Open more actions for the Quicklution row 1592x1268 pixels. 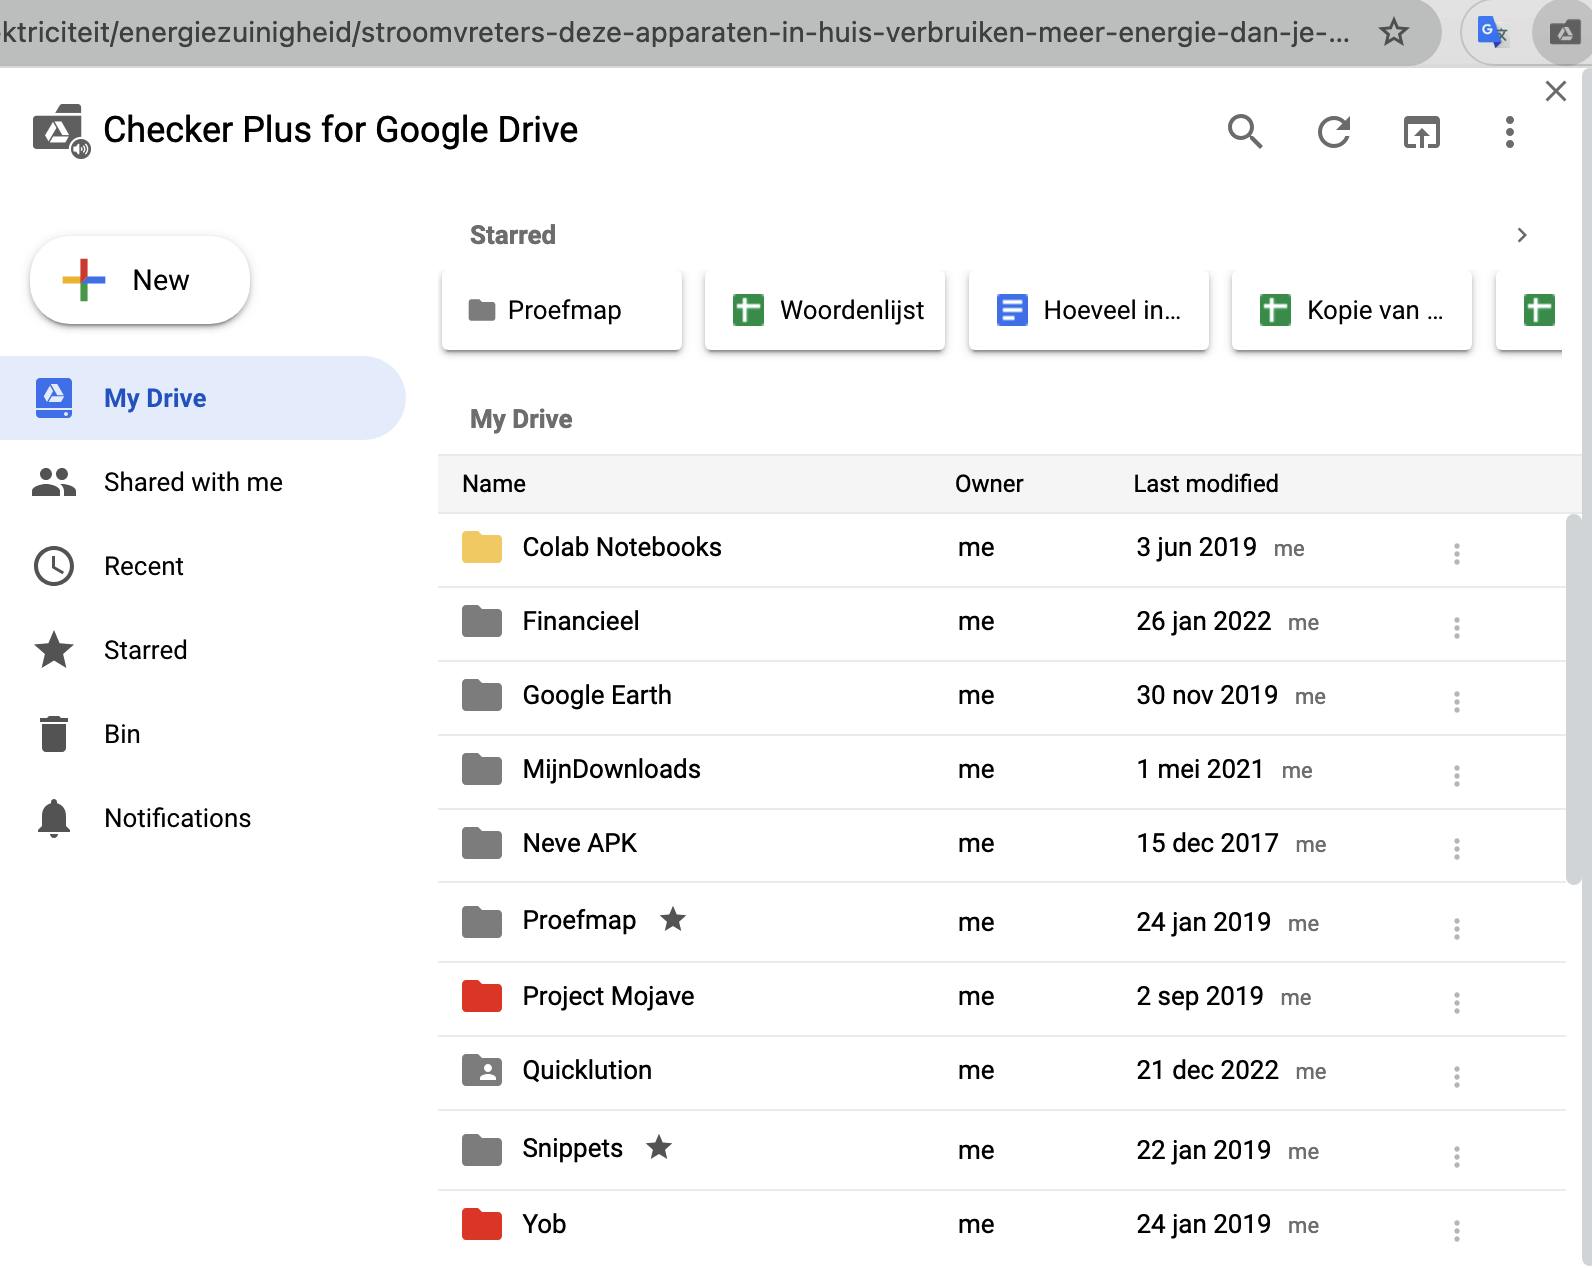1456,1076
